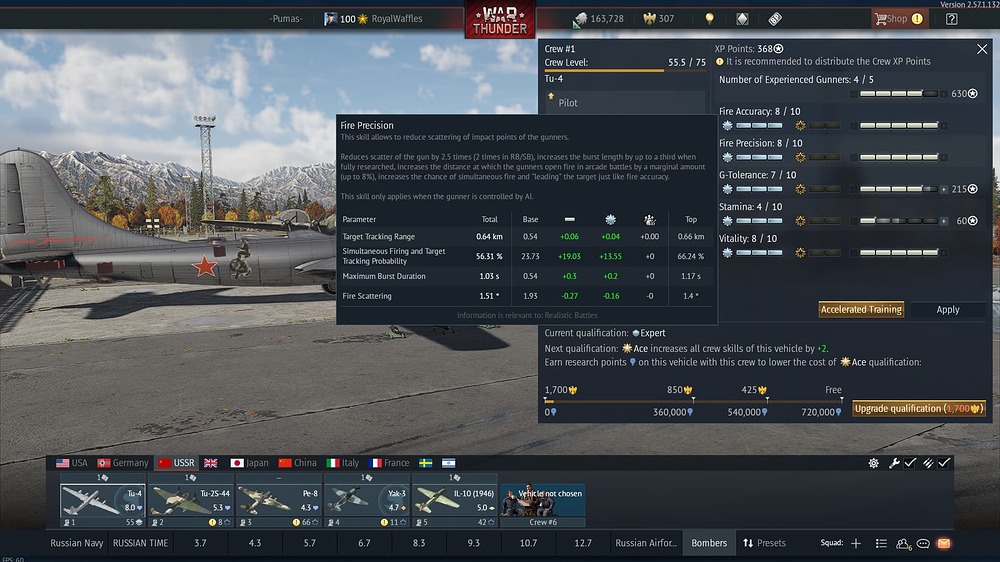
Task: Click Fire Accuracy expert snowflake icon
Action: point(727,126)
